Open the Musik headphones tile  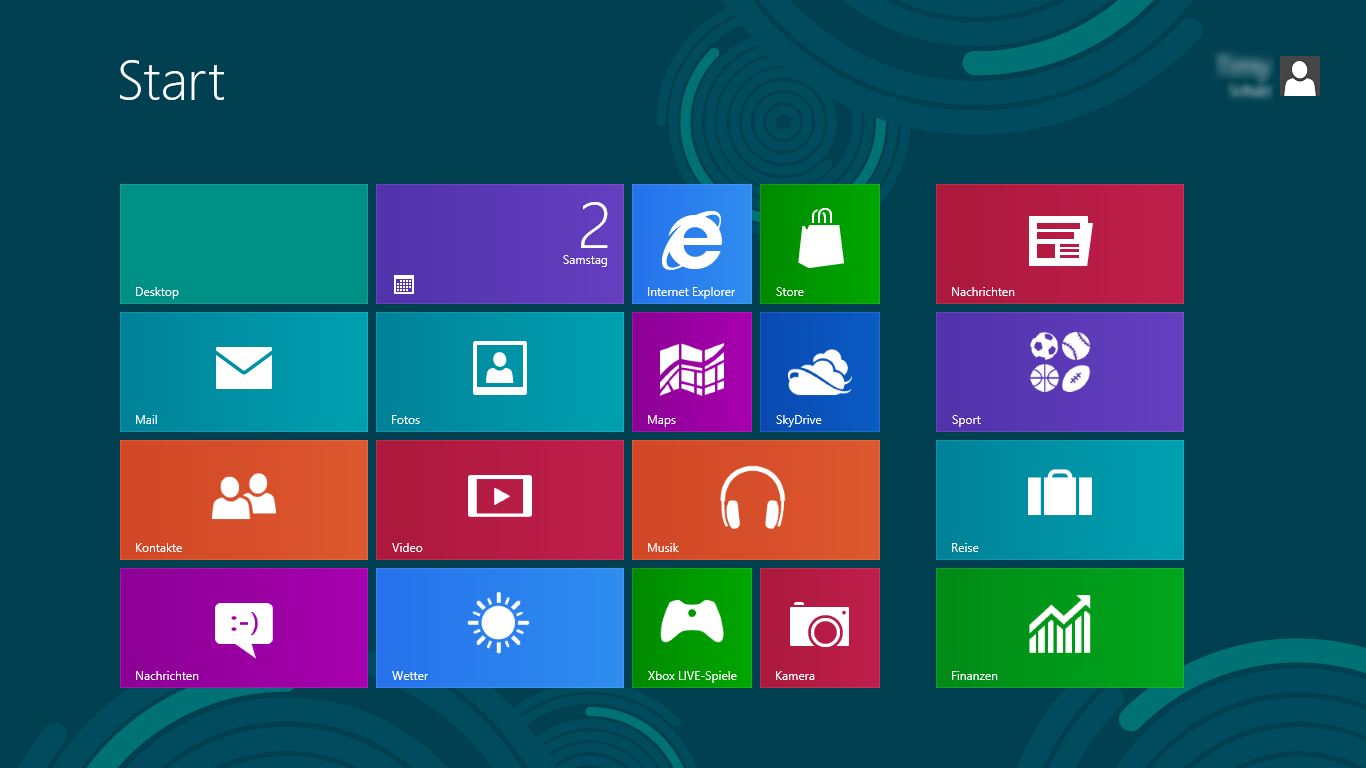pyautogui.click(x=755, y=500)
